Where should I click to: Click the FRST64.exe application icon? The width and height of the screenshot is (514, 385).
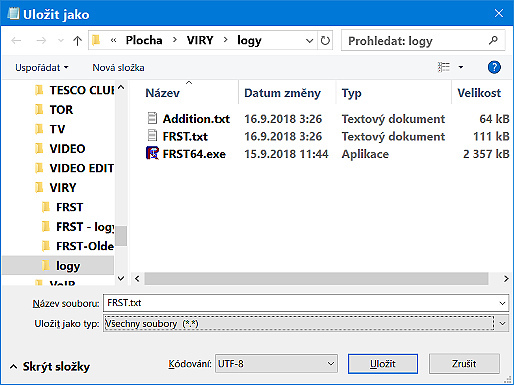click(152, 153)
